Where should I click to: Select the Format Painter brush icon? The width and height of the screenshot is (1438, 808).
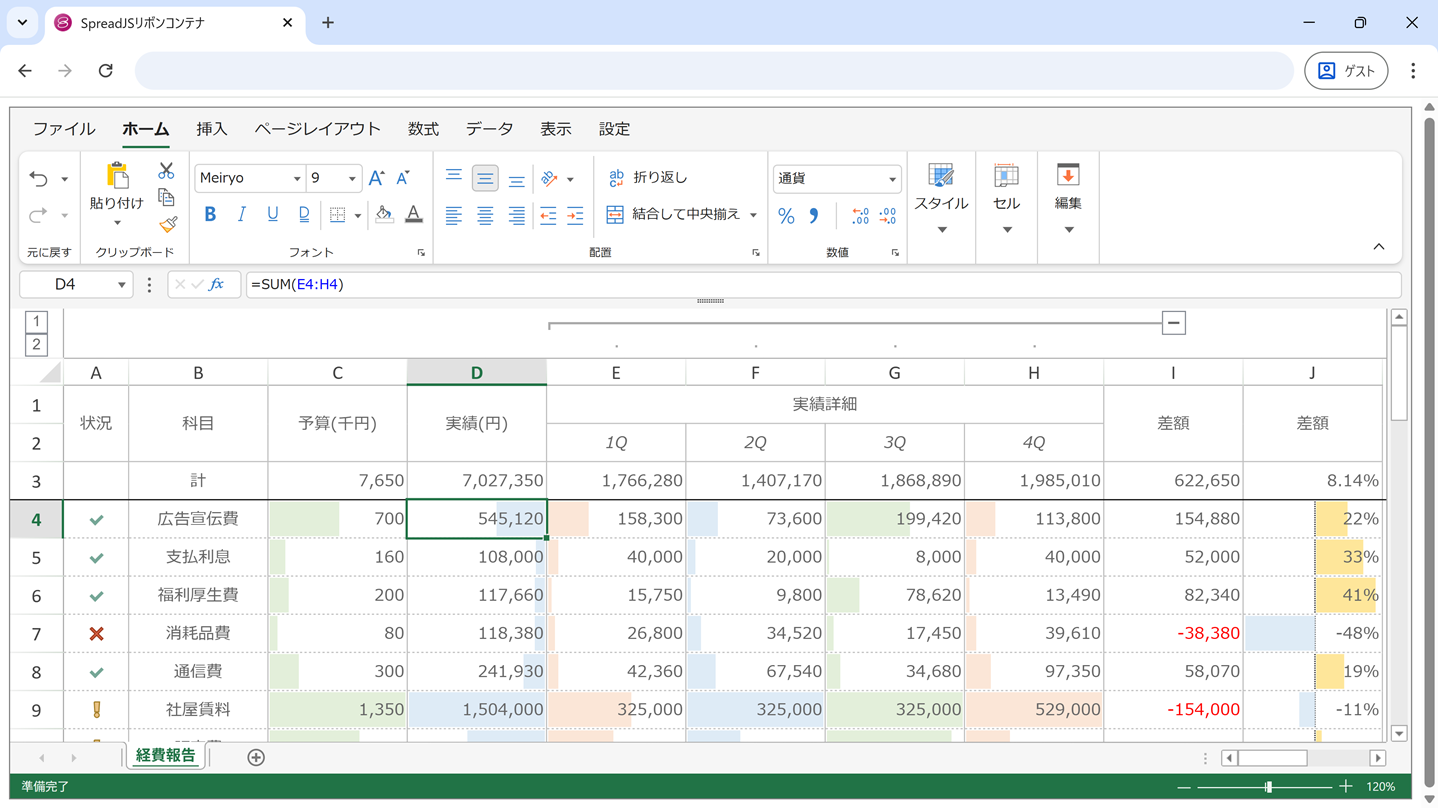click(166, 225)
